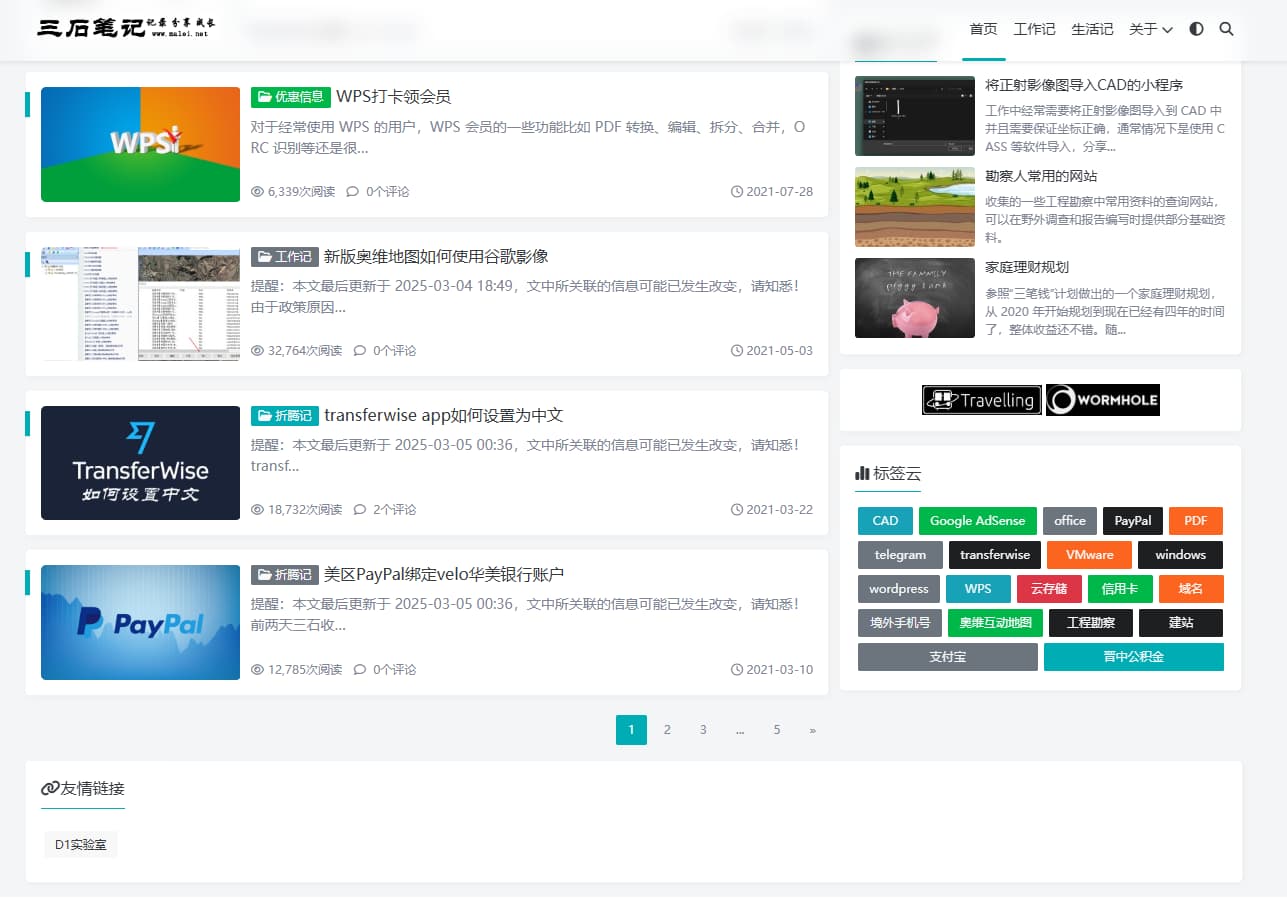Click the chain-link icon beside 友情链接
This screenshot has width=1287, height=916.
coord(49,789)
